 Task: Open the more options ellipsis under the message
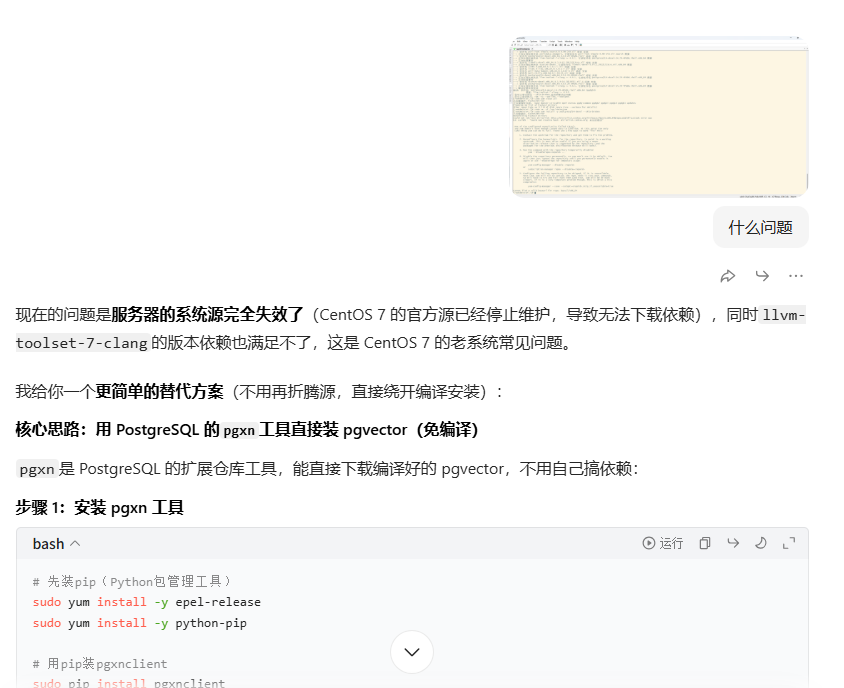pos(796,276)
